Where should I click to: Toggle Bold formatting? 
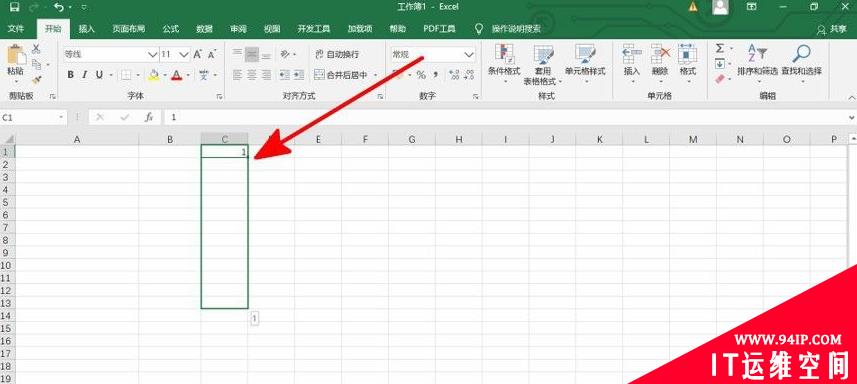coord(71,75)
